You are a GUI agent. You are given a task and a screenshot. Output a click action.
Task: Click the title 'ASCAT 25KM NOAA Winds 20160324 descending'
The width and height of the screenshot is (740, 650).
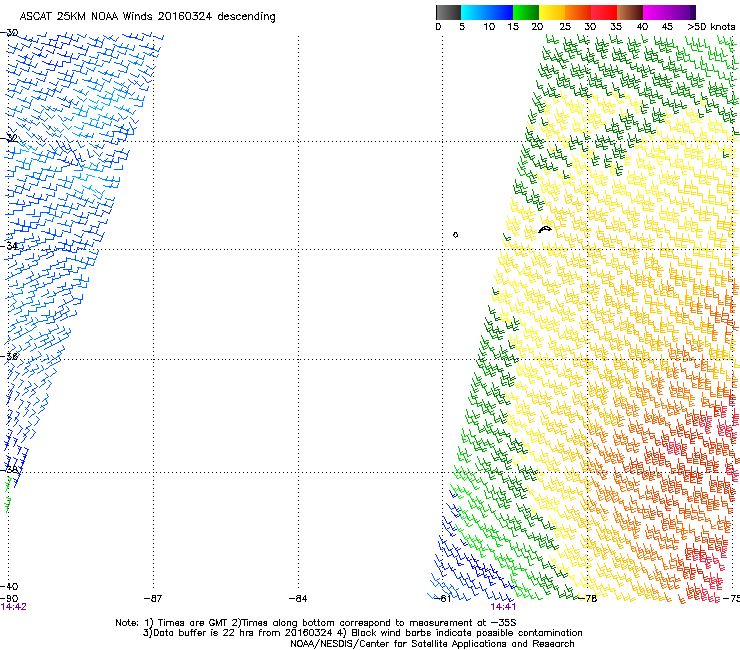[x=147, y=16]
